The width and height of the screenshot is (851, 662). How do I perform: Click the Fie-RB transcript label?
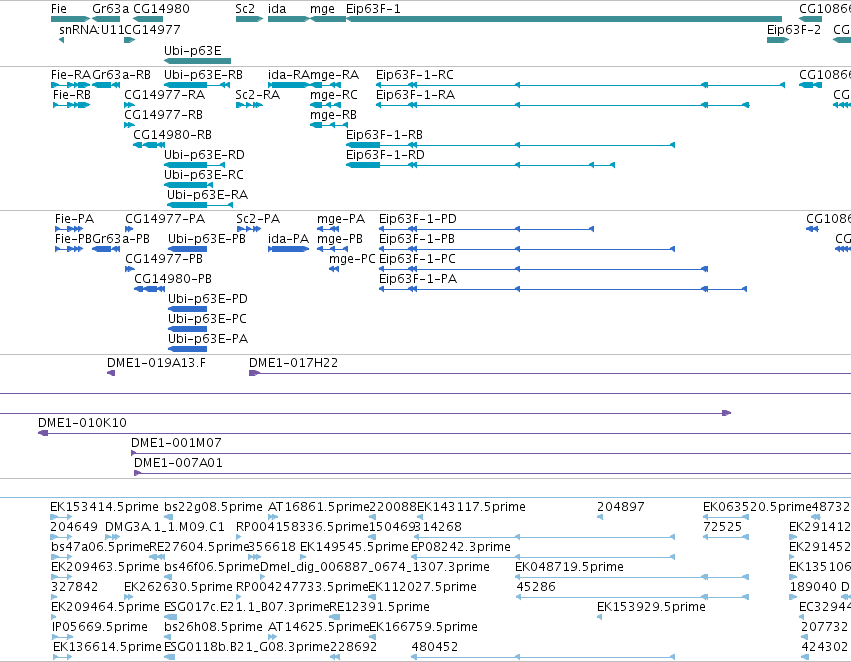pos(72,95)
